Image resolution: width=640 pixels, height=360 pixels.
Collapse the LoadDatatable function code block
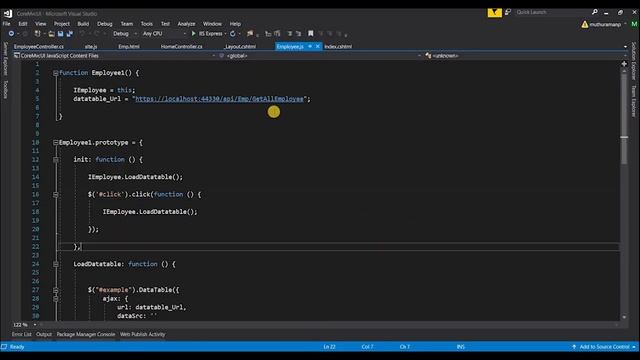(x=56, y=264)
